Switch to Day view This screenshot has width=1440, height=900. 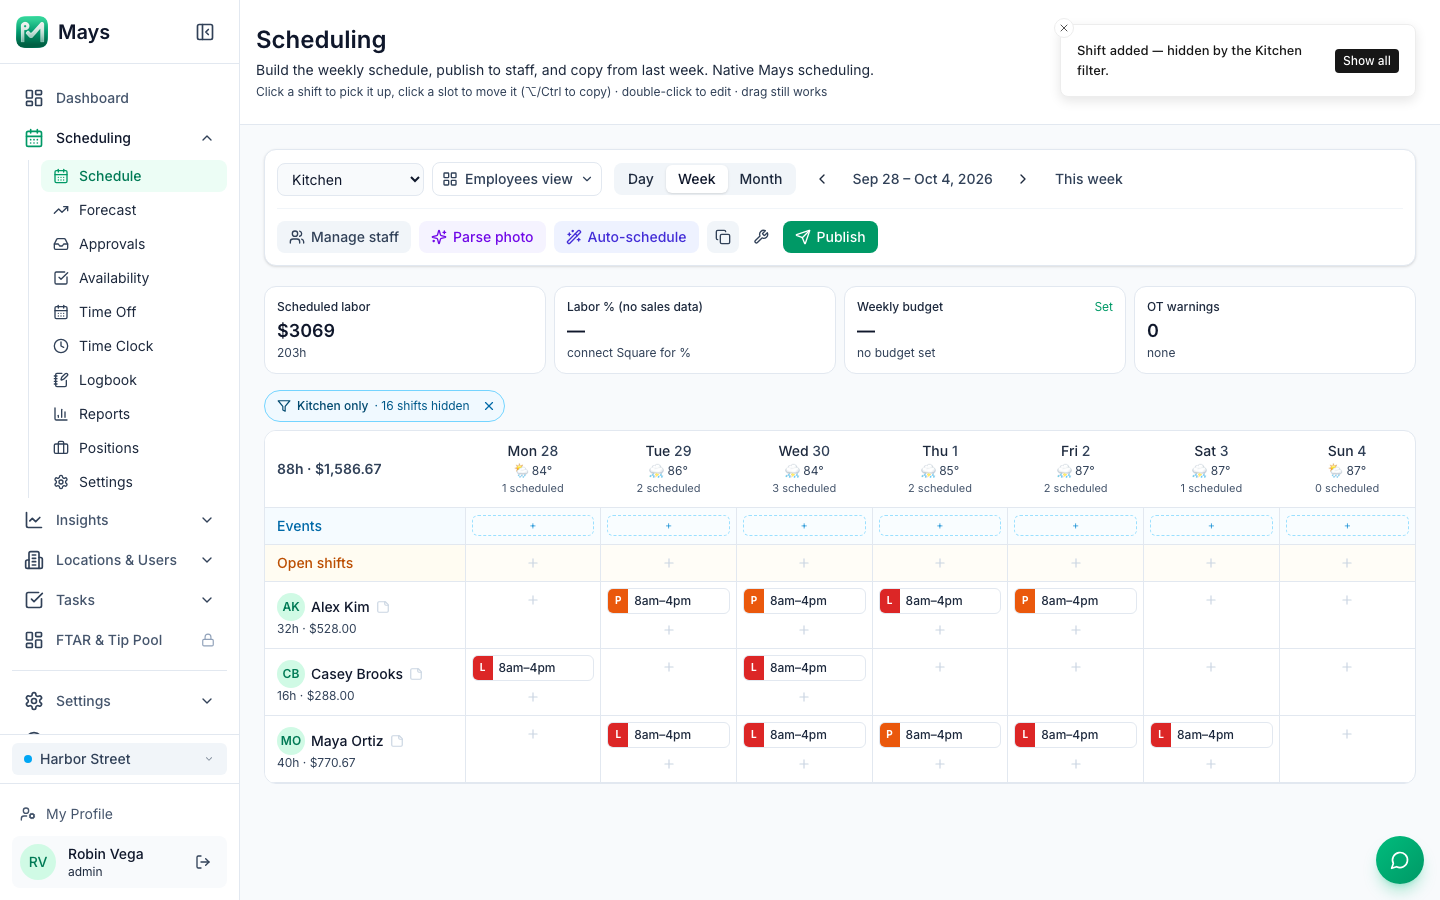[x=640, y=179]
